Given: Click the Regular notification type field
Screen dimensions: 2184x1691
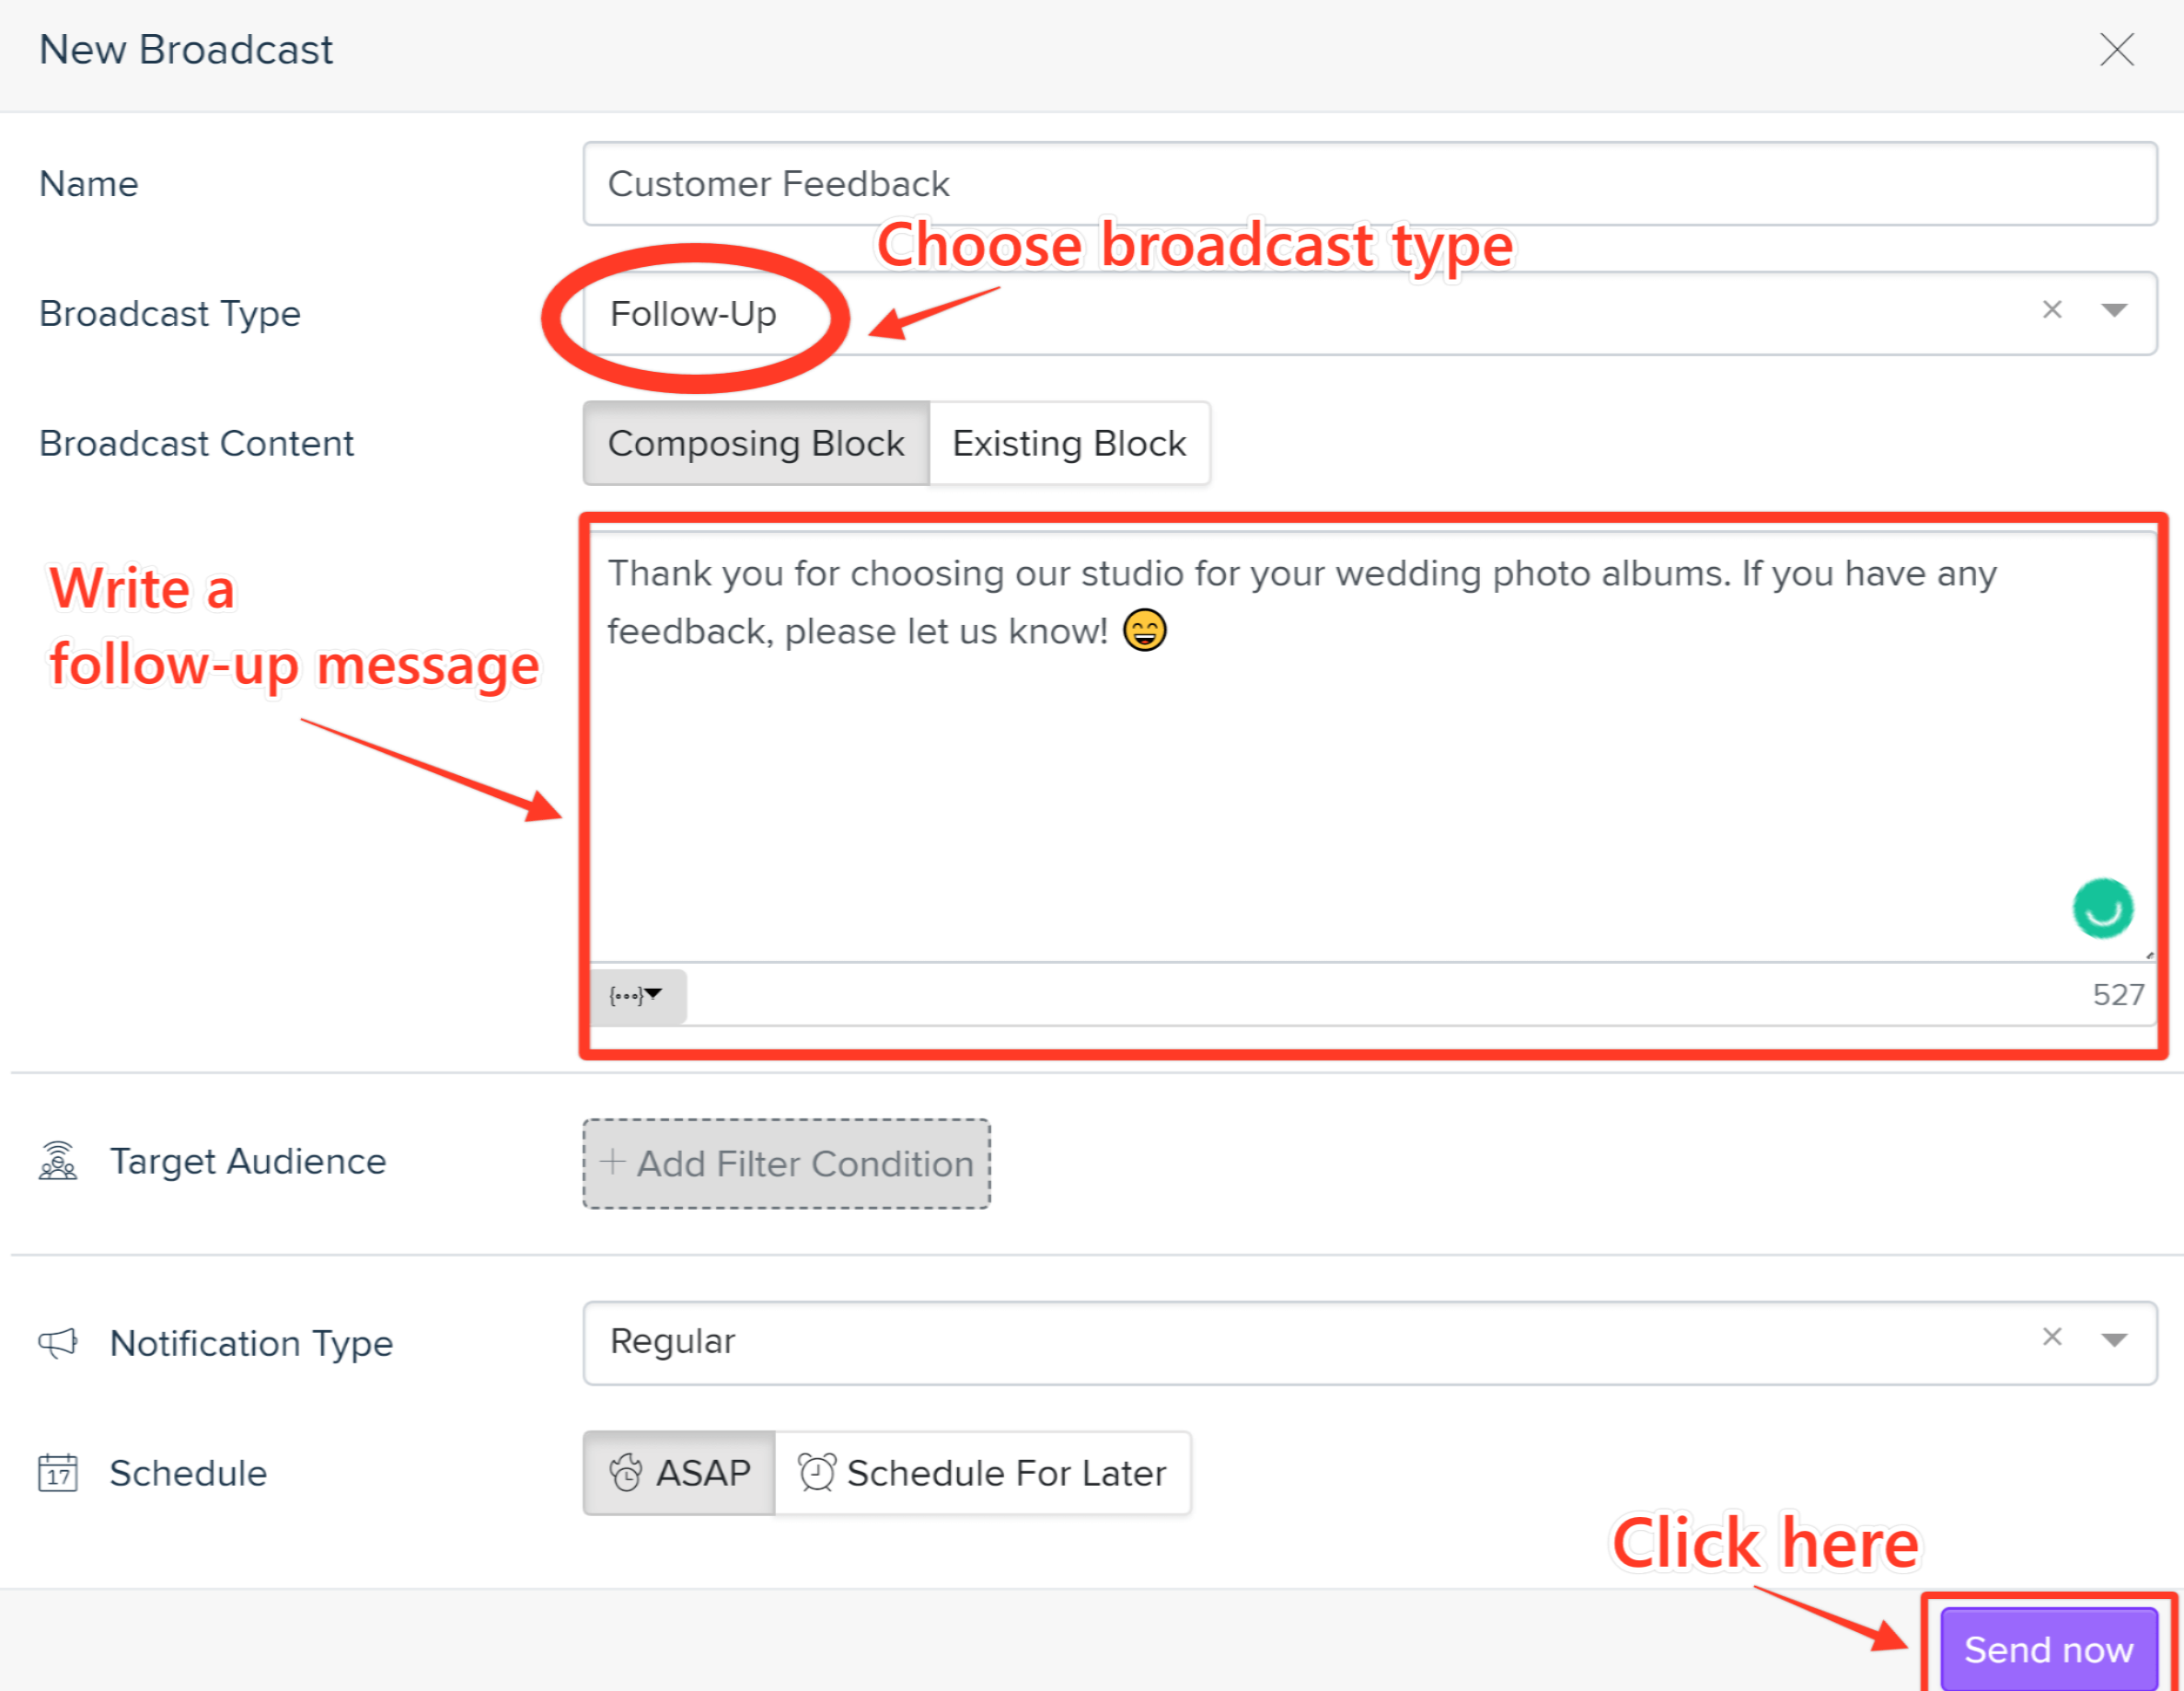Looking at the screenshot, I should (x=1369, y=1342).
